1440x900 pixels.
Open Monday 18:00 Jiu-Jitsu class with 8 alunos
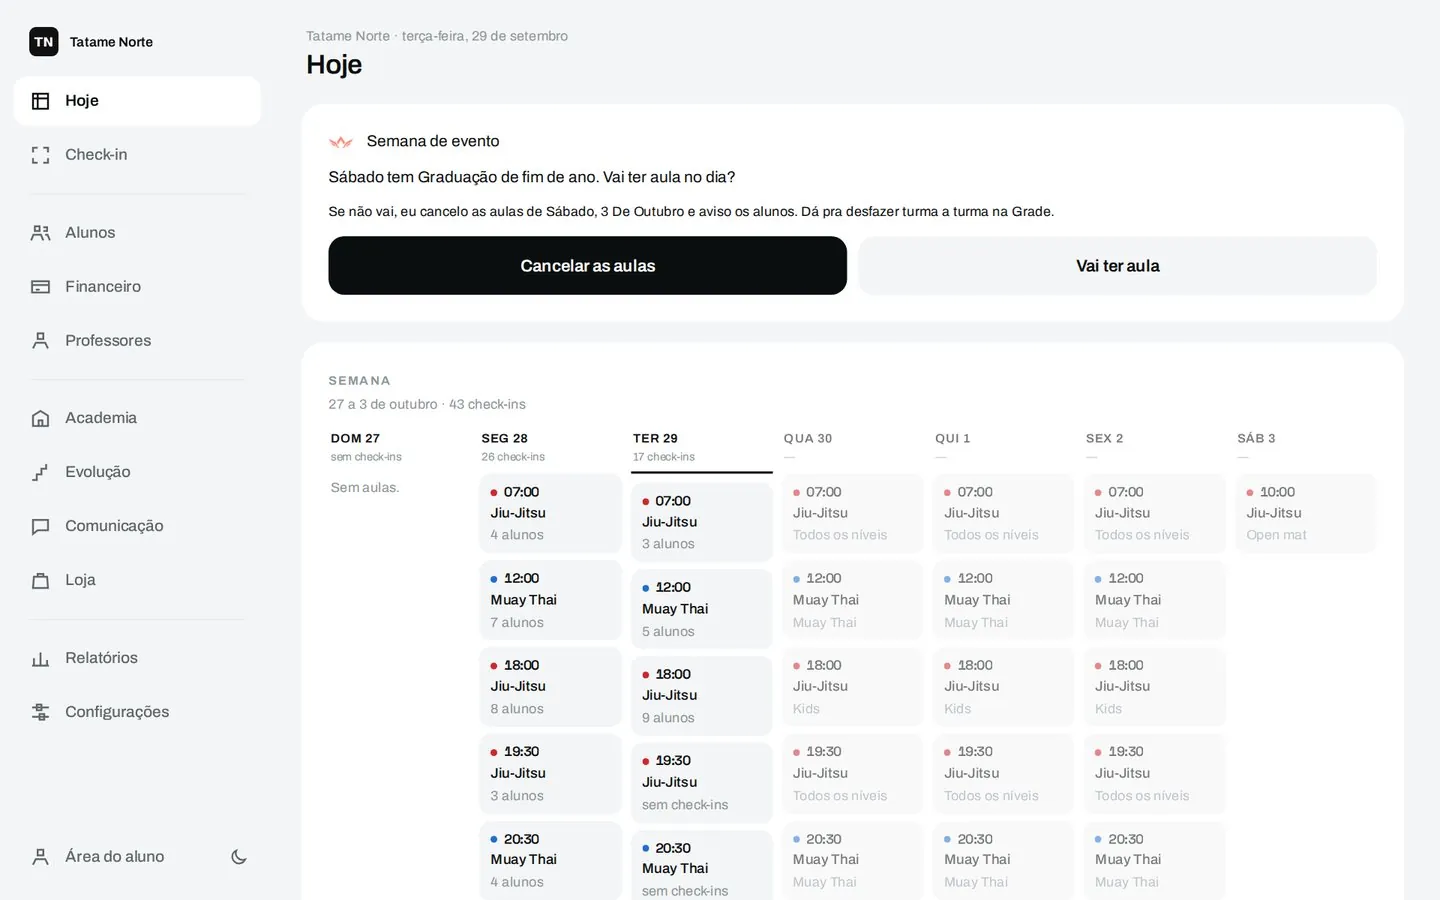[x=550, y=687]
